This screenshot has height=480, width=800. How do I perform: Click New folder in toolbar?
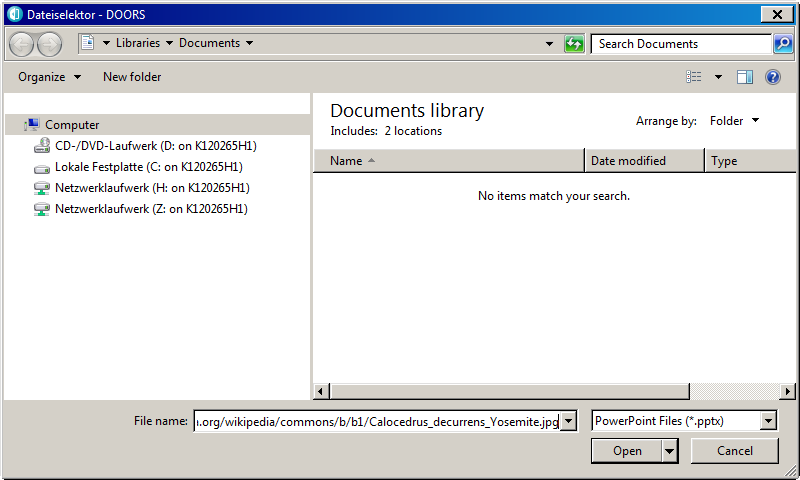click(x=132, y=77)
